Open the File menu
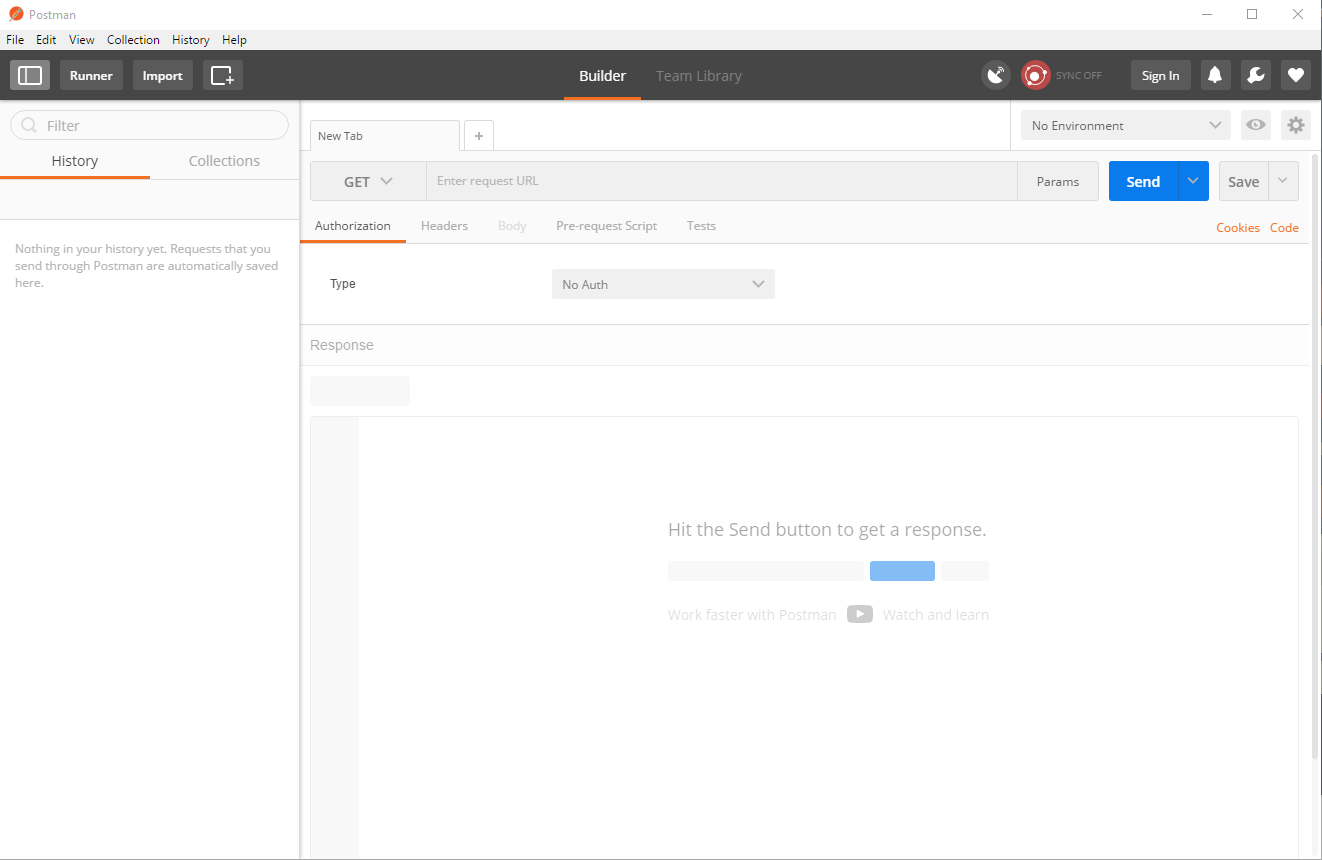Viewport: 1322px width, 860px height. point(15,40)
